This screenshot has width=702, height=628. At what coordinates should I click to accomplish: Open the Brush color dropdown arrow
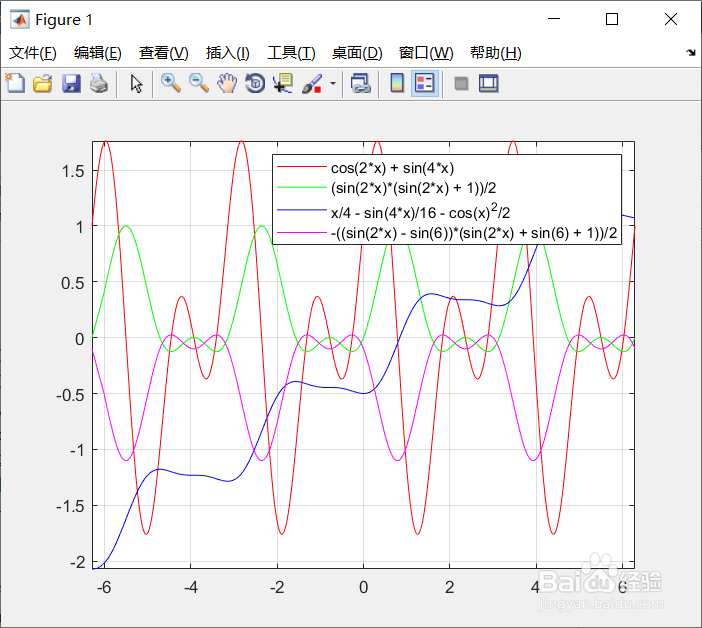pos(333,84)
